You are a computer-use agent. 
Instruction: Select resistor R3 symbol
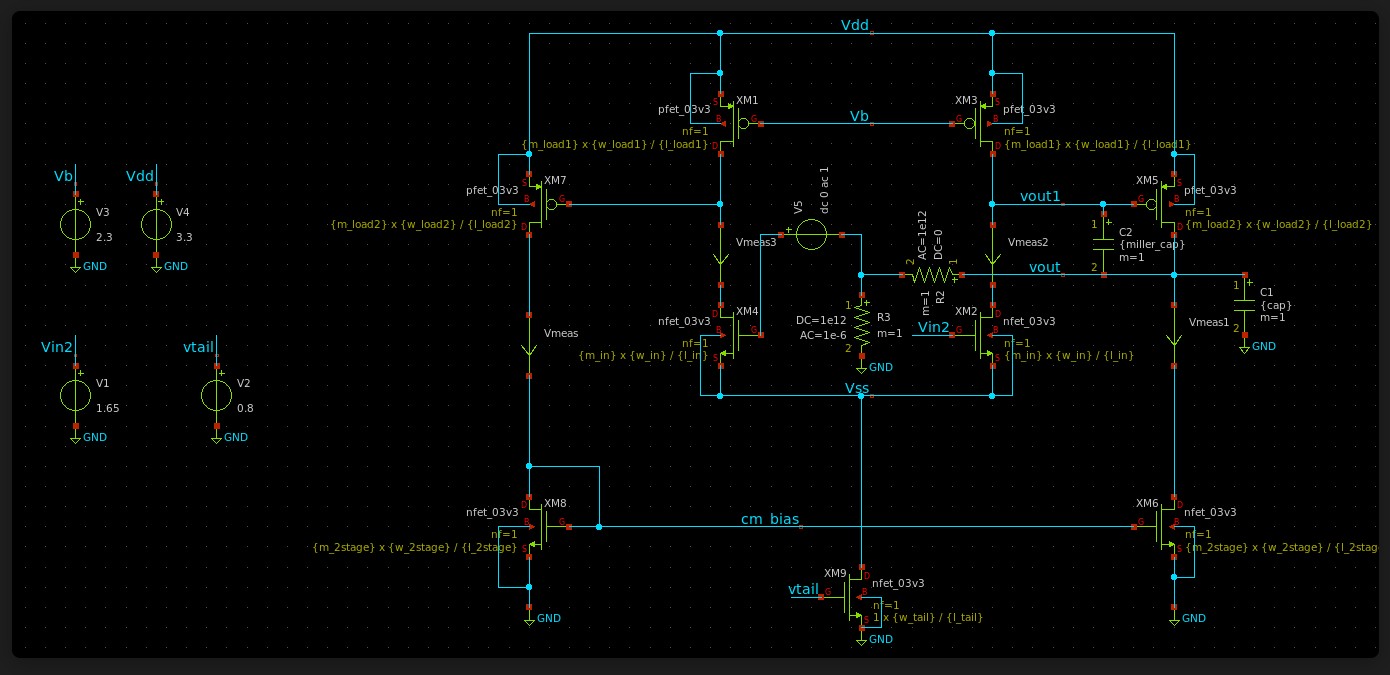pos(861,325)
